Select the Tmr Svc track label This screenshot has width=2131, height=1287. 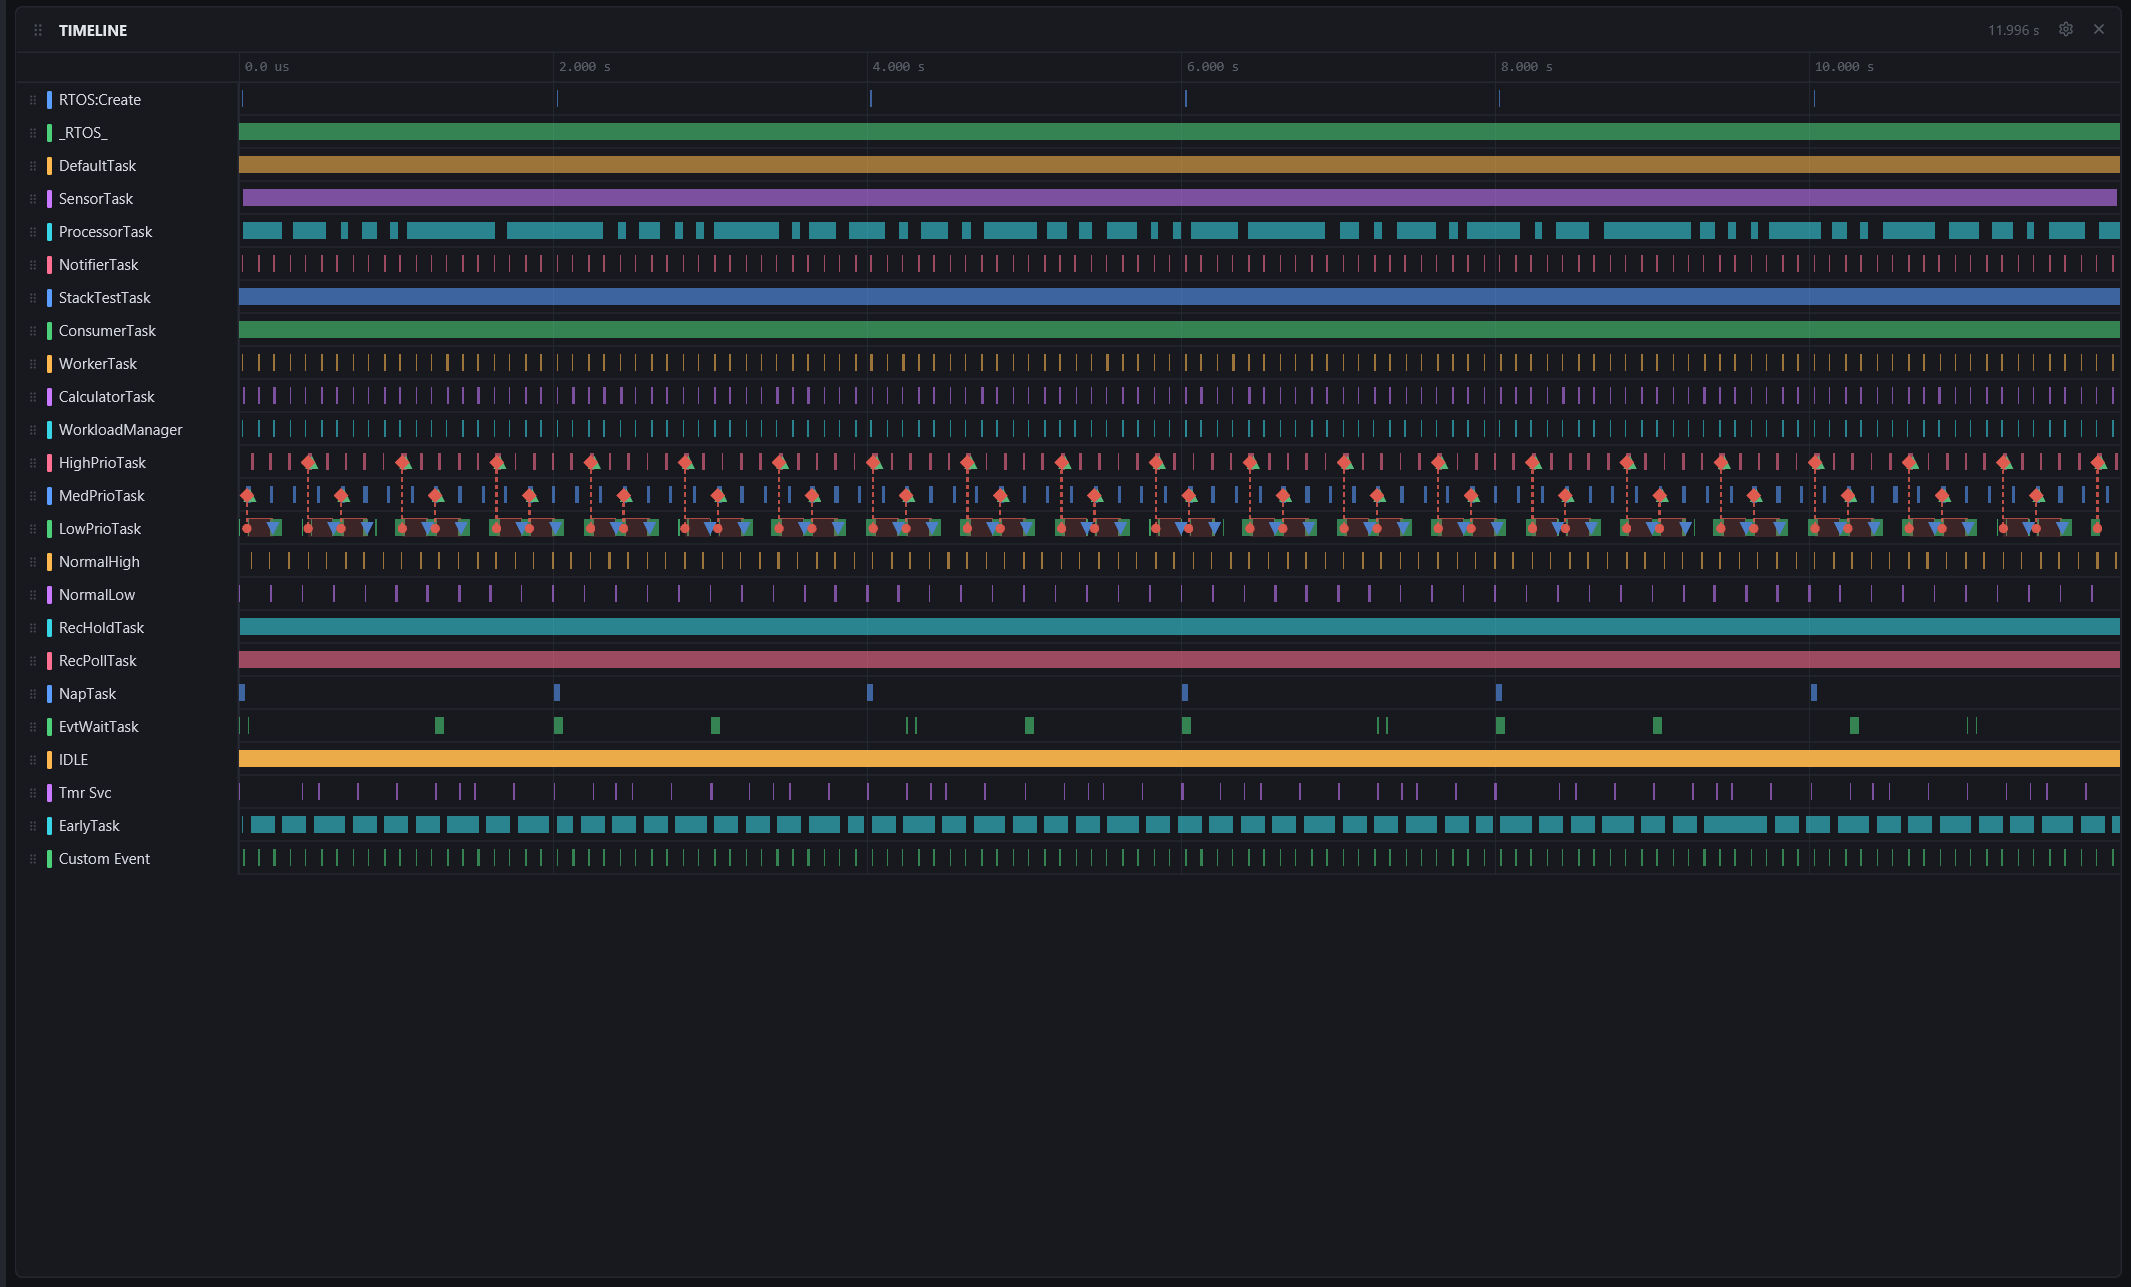85,793
